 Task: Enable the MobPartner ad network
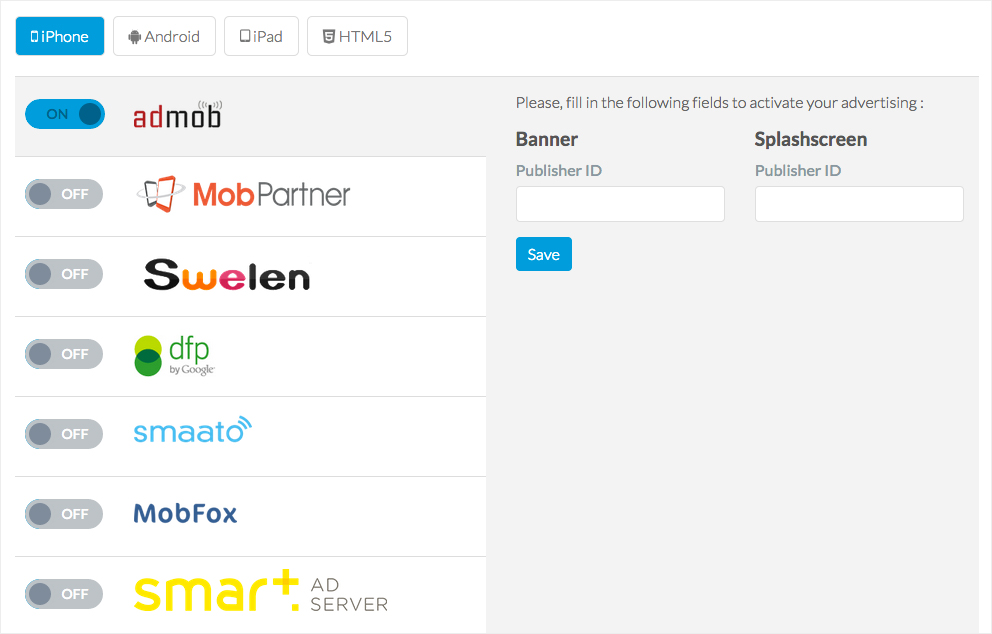coord(63,194)
